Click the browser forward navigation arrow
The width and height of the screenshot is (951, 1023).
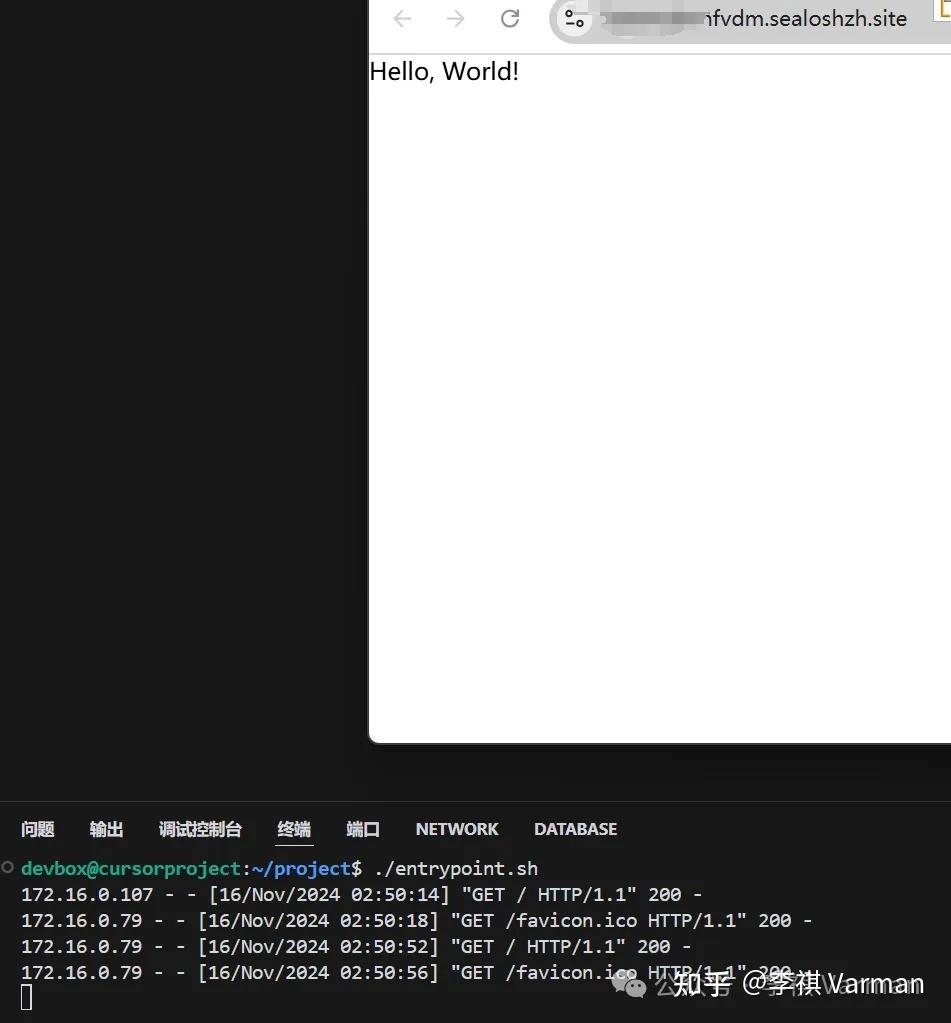(455, 18)
